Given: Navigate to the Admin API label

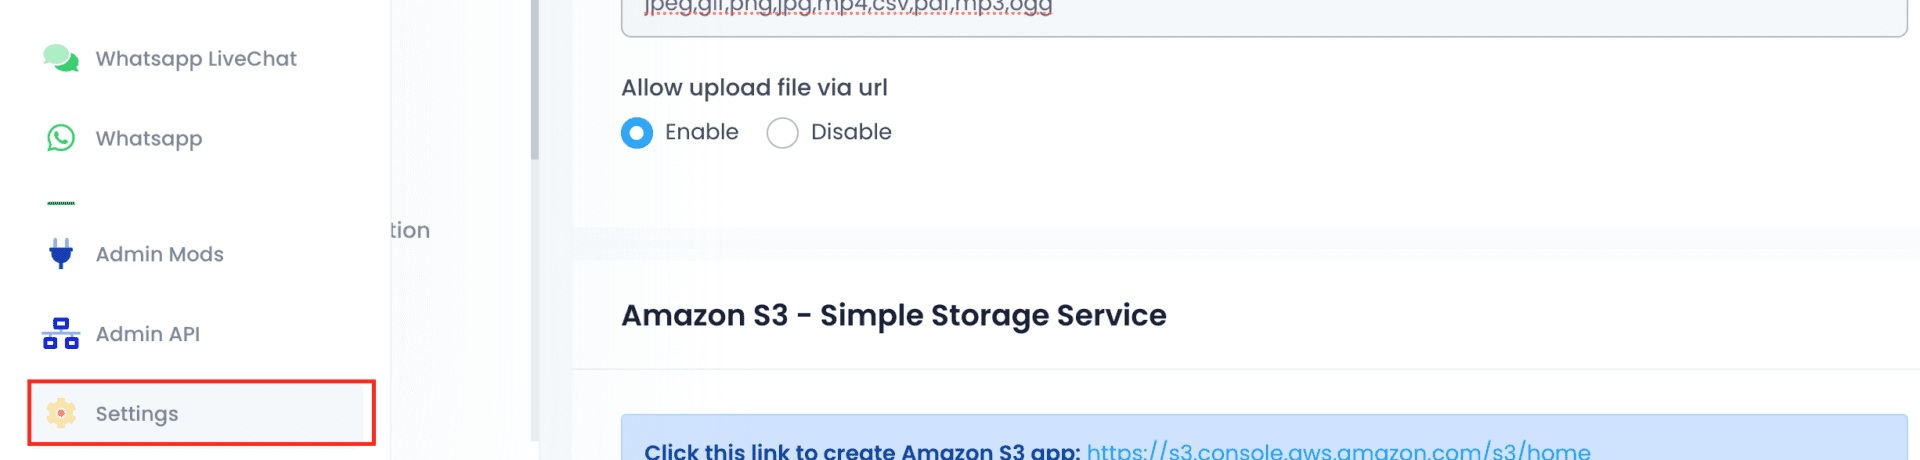Looking at the screenshot, I should point(148,334).
